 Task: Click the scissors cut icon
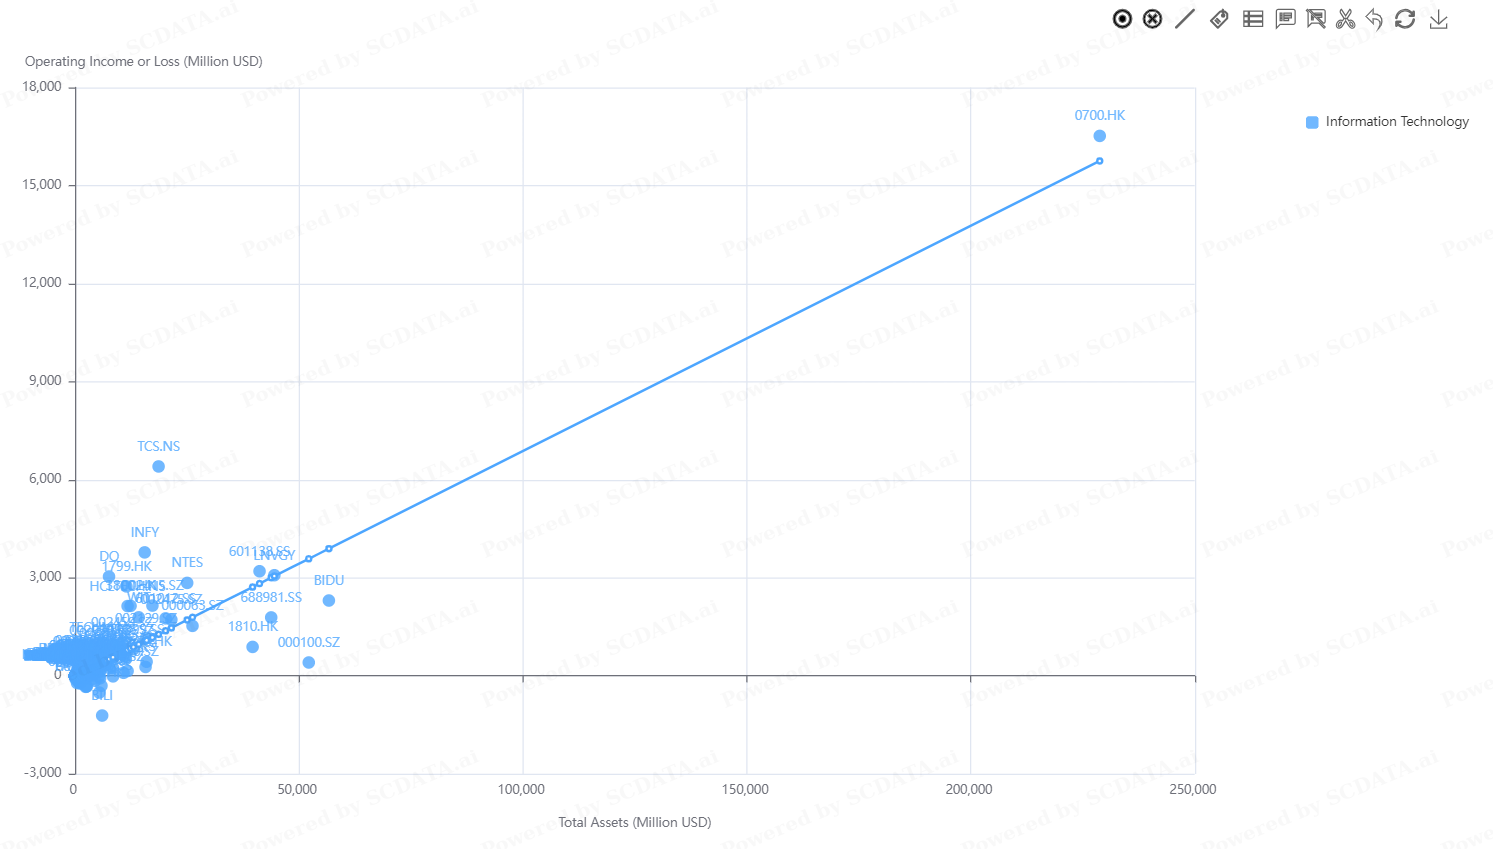click(x=1346, y=19)
